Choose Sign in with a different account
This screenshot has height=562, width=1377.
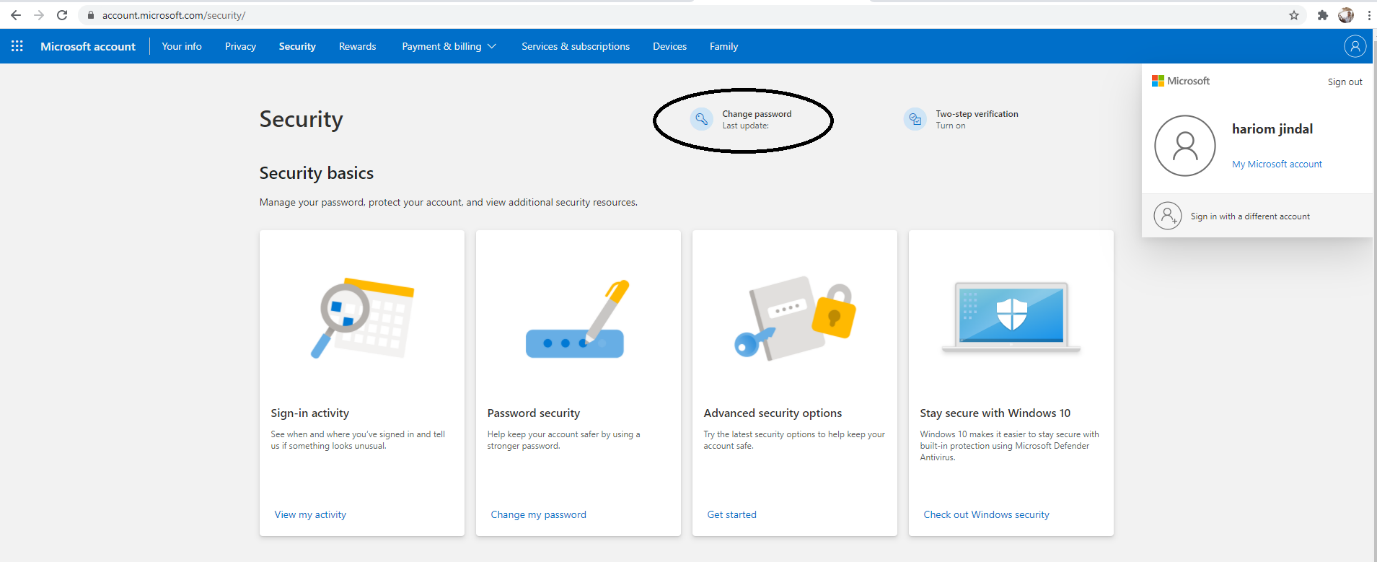coord(1249,216)
